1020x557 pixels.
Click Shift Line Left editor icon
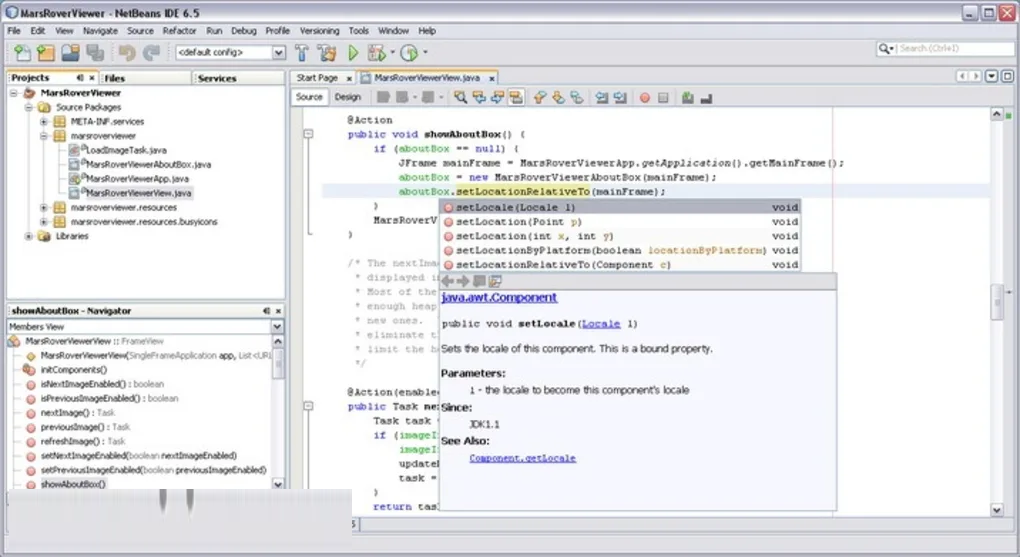tap(602, 98)
